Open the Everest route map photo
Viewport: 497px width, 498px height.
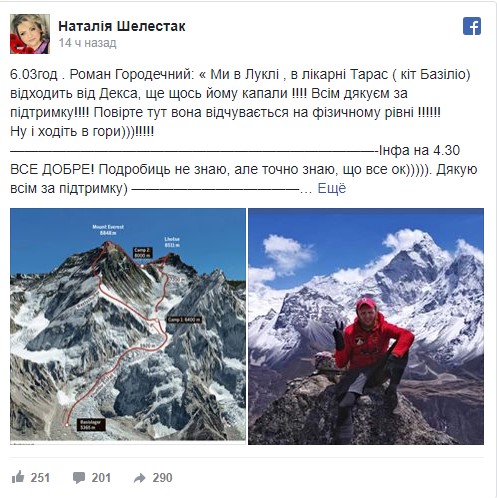click(x=128, y=326)
